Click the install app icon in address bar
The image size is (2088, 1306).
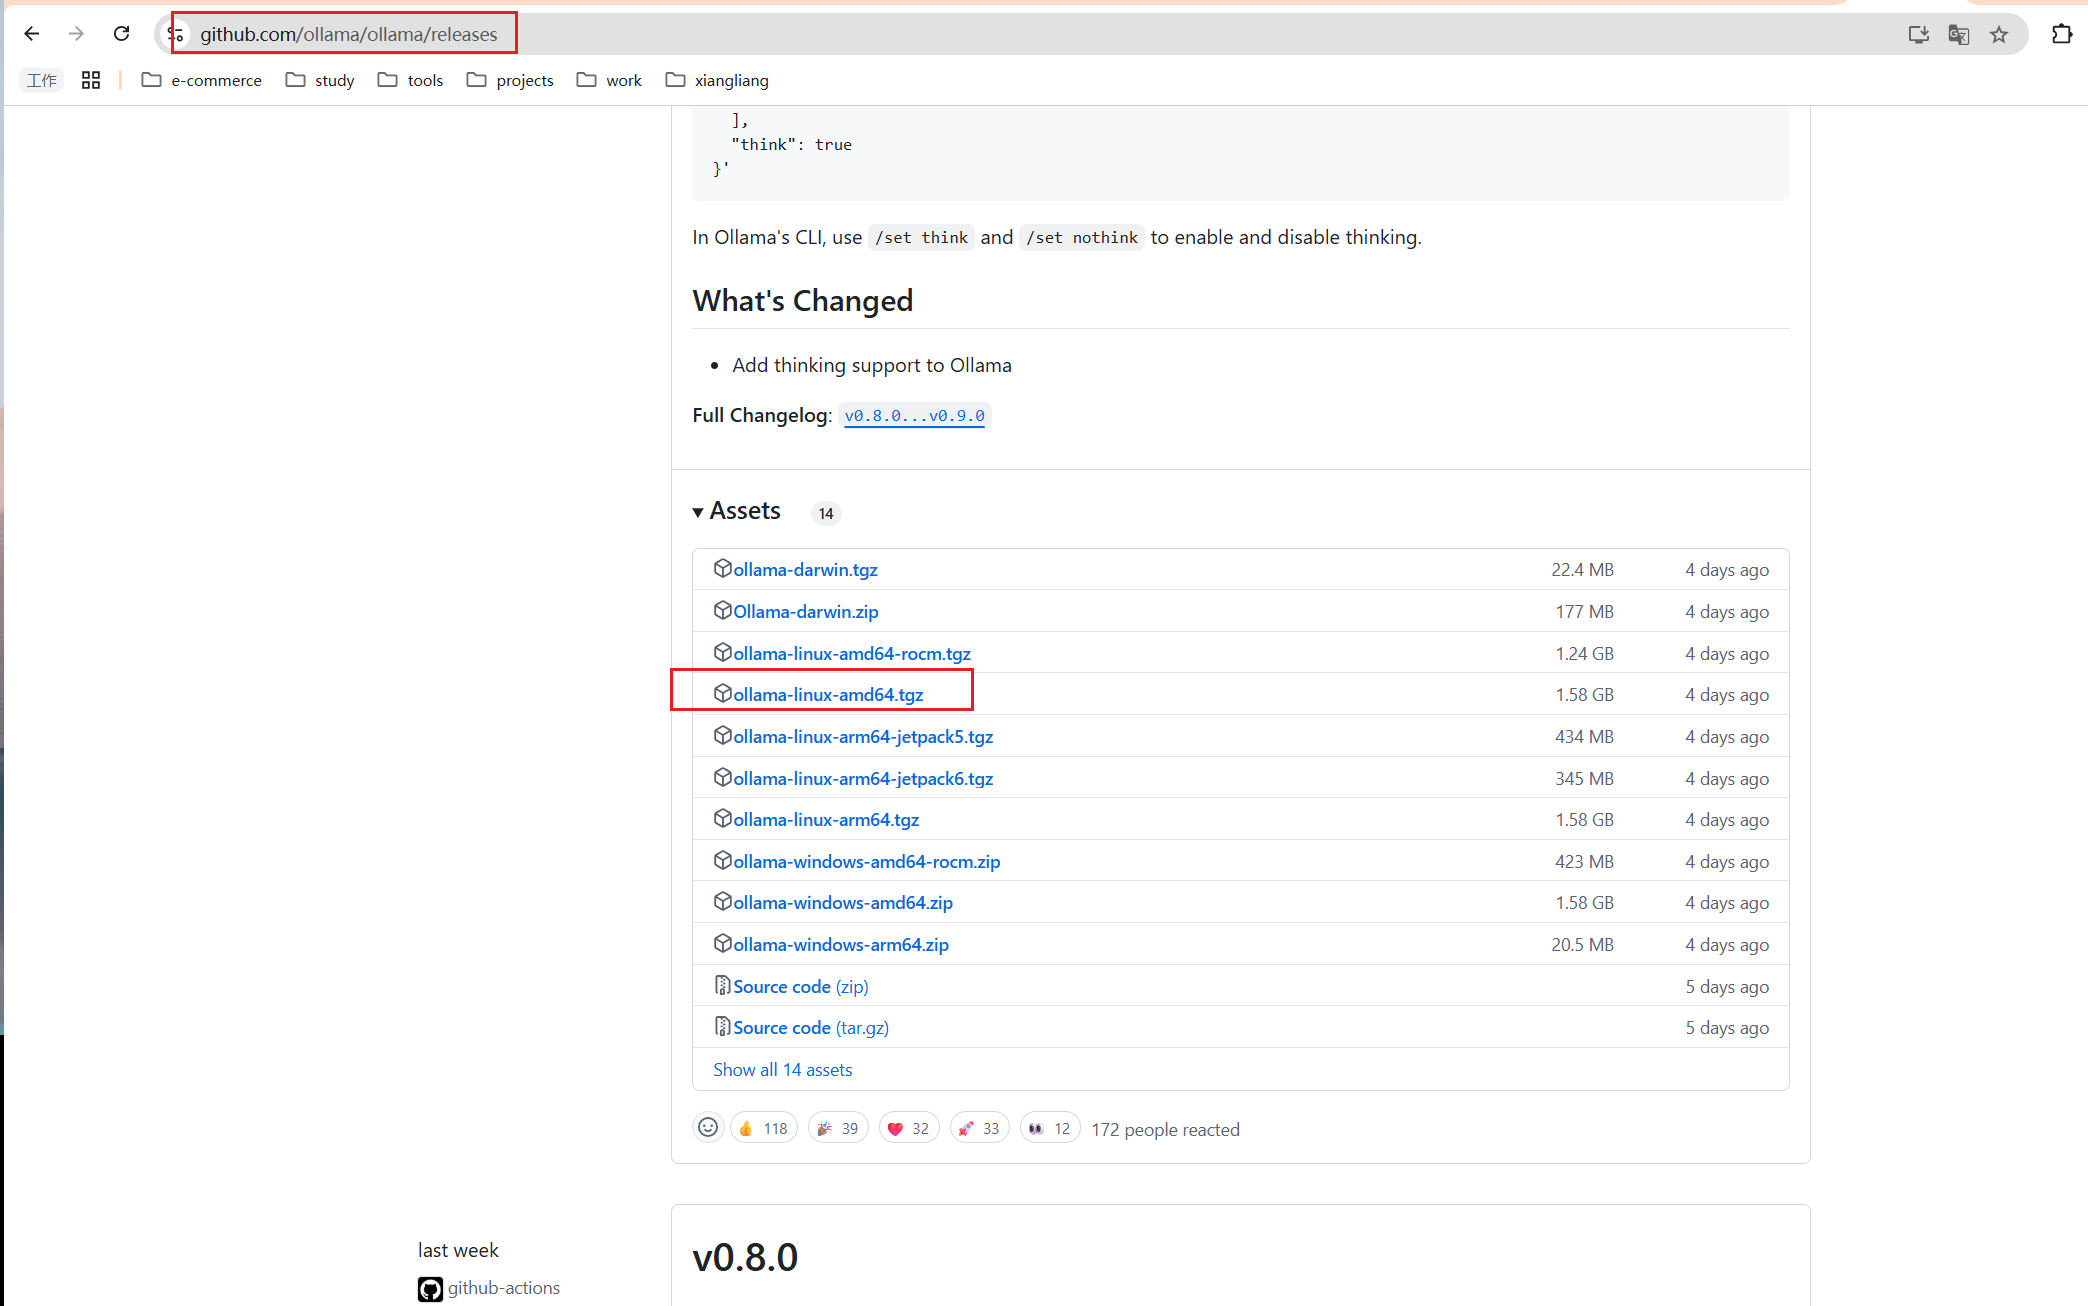click(x=1918, y=35)
